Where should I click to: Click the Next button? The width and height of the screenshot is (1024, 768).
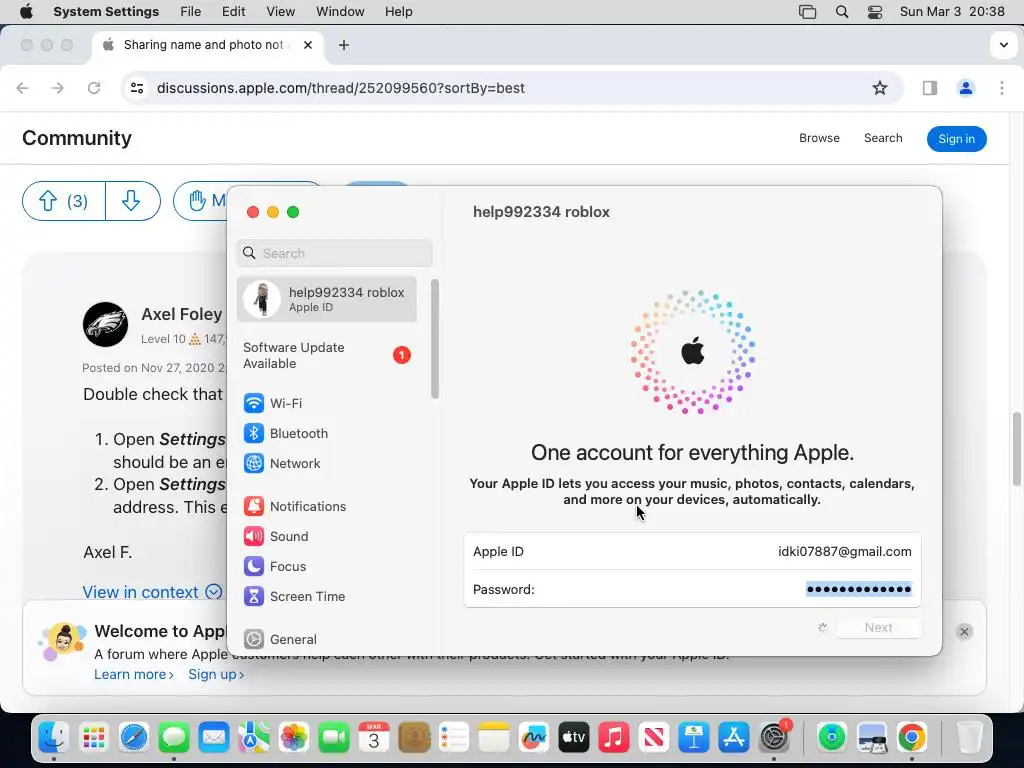pyautogui.click(x=878, y=628)
